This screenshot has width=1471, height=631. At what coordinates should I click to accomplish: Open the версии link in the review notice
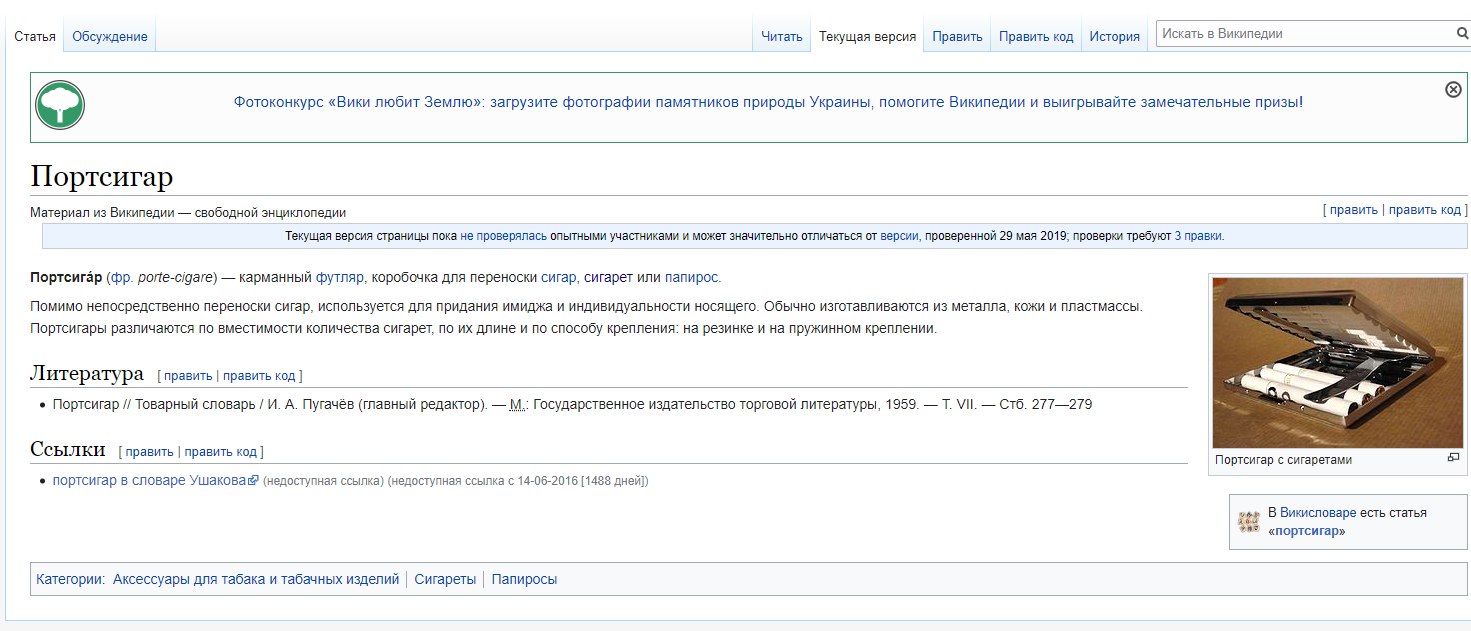pyautogui.click(x=900, y=236)
